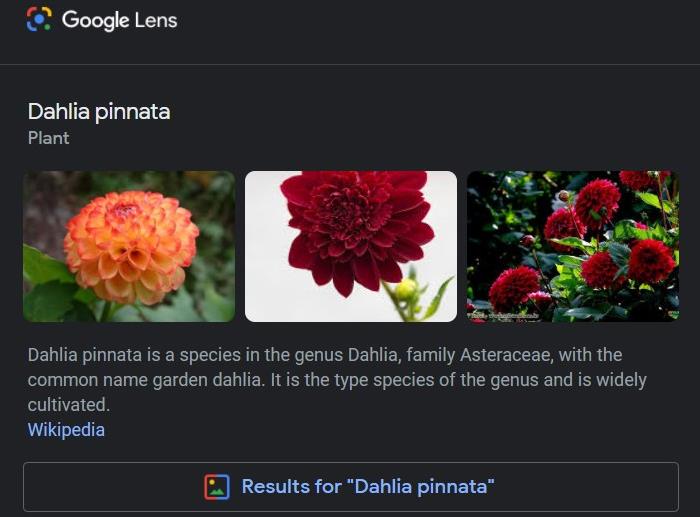Open the orange dahlia thumbnail
Screen dimensions: 700x517
129,246
